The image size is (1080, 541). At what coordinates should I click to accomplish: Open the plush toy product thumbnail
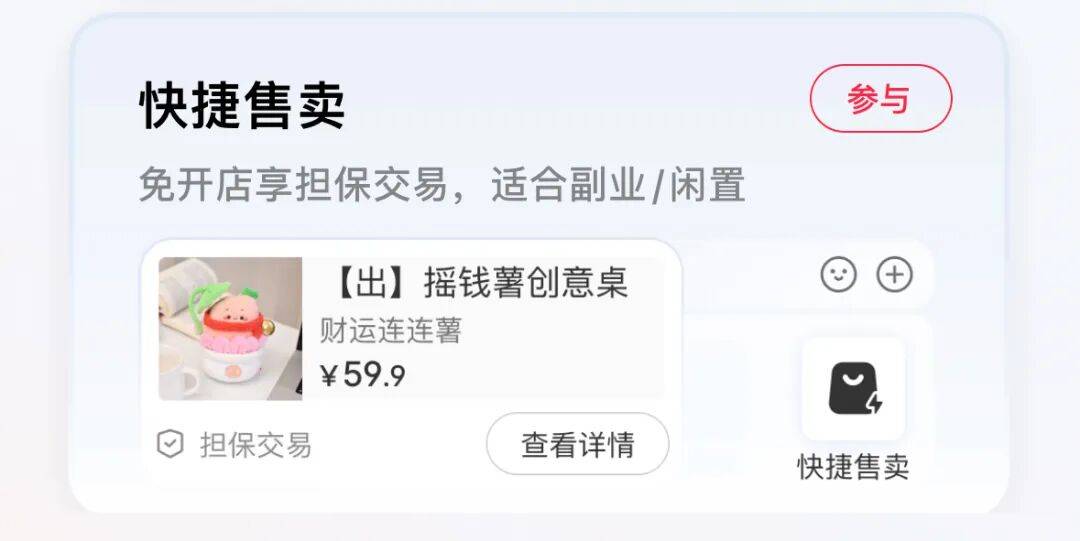[x=230, y=329]
